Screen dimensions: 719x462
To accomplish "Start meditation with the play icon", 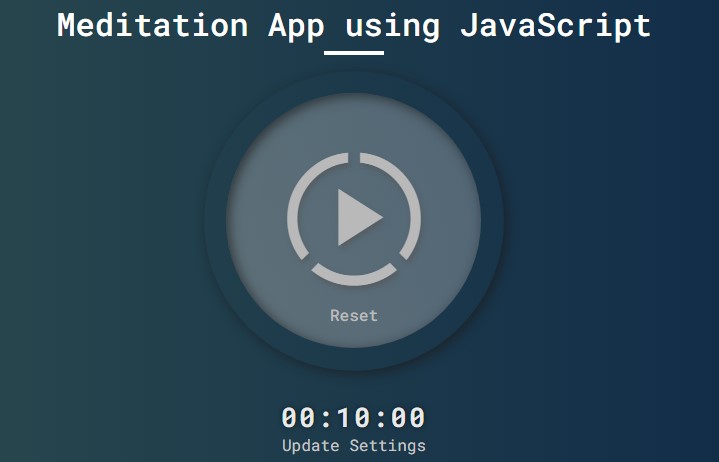I will [354, 219].
